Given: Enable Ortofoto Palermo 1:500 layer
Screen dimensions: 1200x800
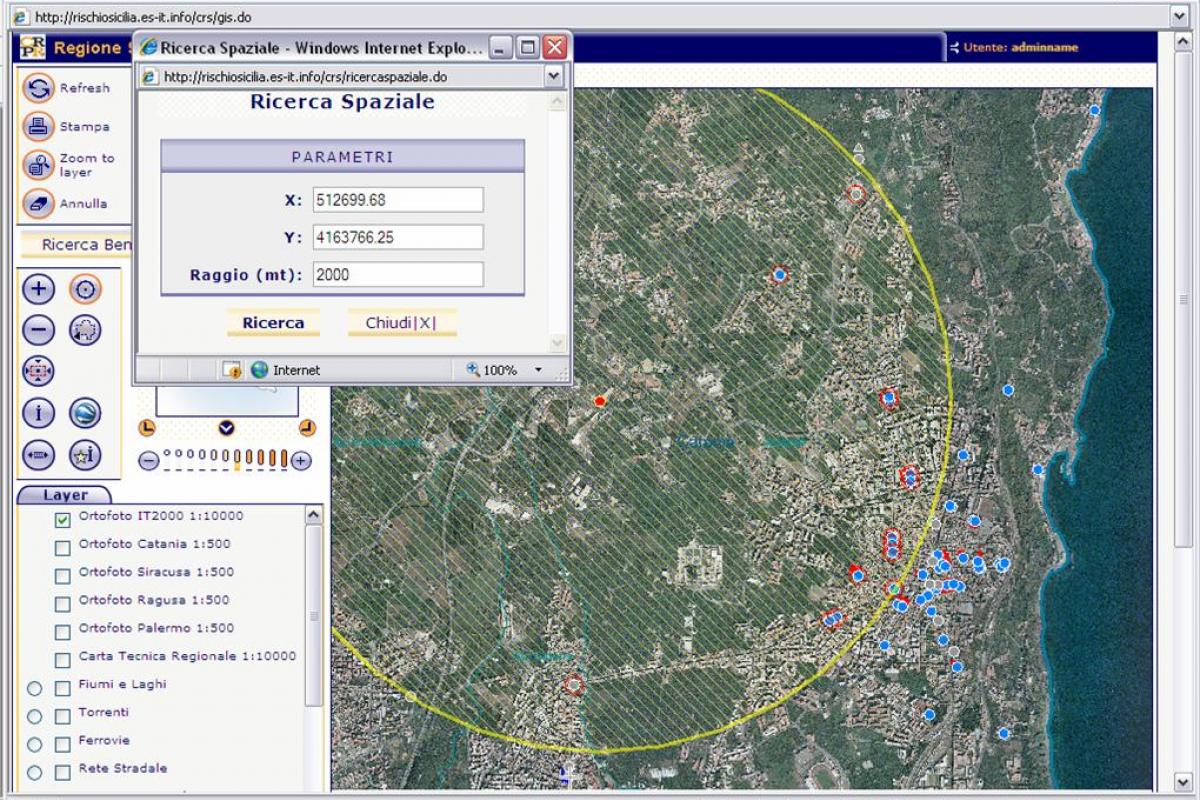Looking at the screenshot, I should (x=62, y=632).
